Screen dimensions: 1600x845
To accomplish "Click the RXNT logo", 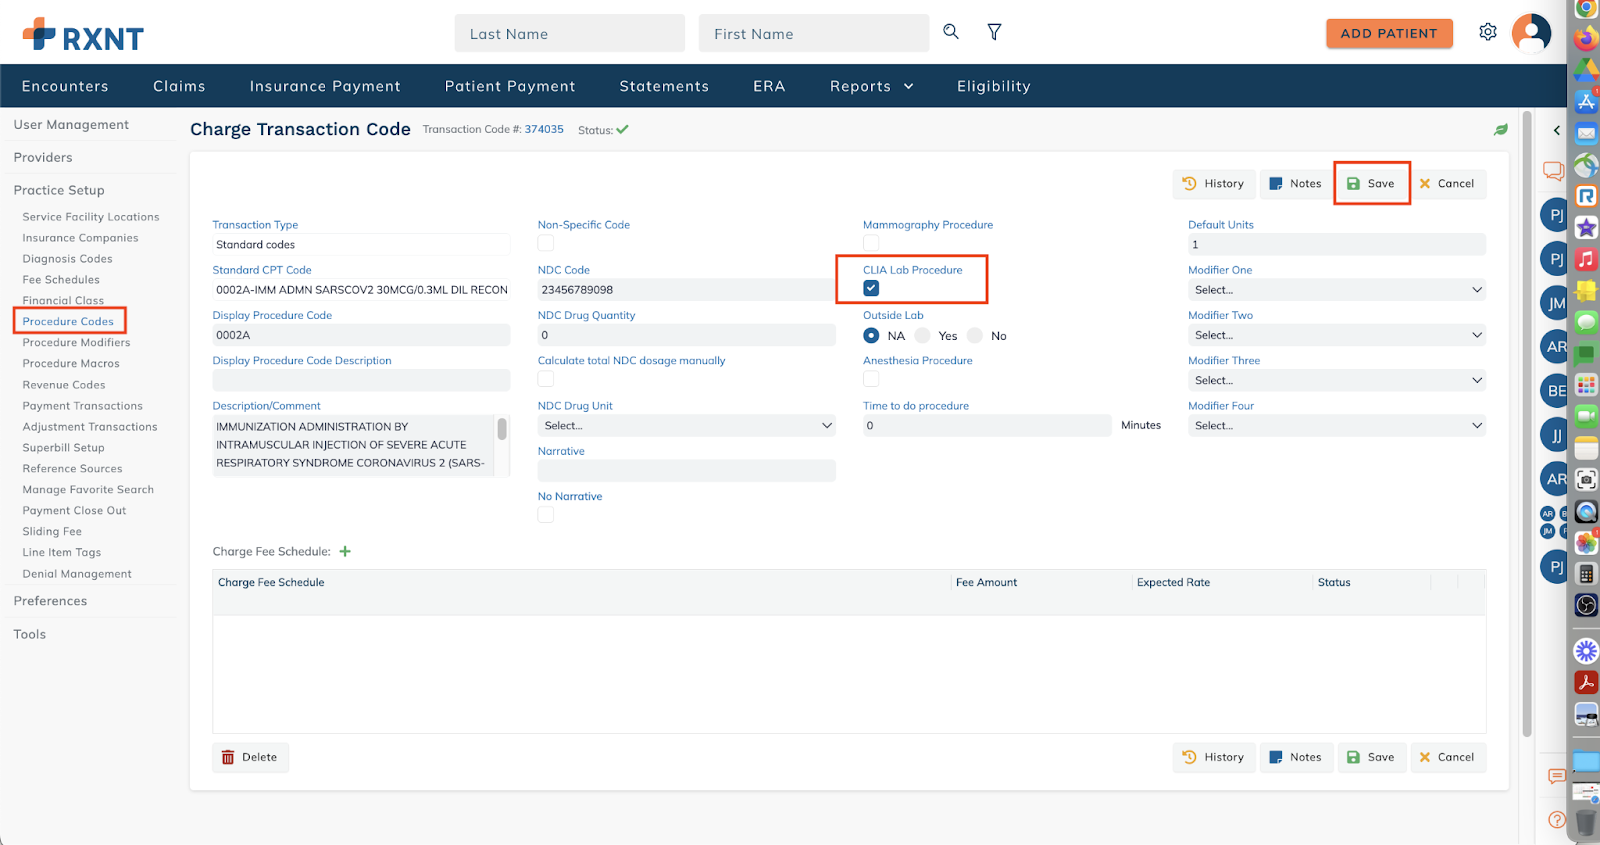I will tap(83, 35).
